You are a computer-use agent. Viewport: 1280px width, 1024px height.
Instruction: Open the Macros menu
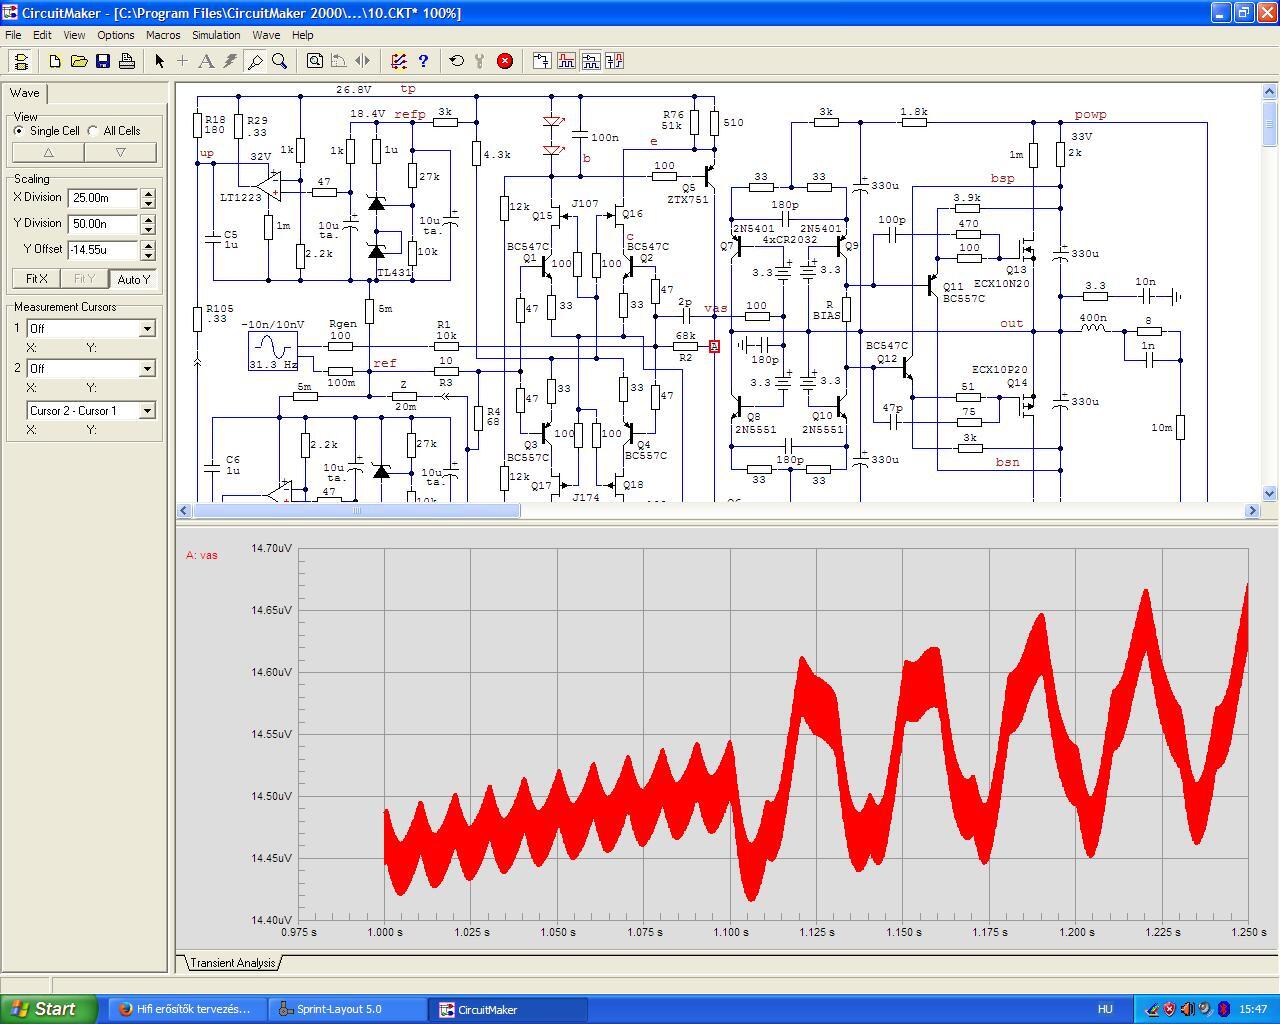pyautogui.click(x=163, y=35)
